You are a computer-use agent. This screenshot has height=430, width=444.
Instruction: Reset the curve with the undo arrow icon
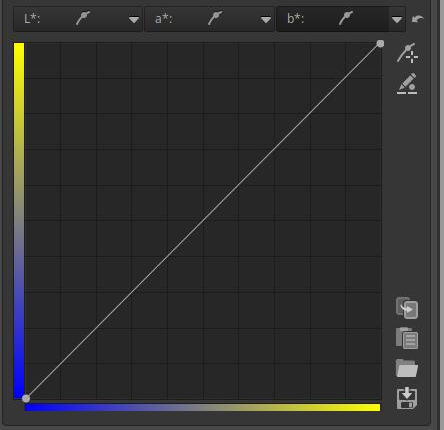(x=417, y=19)
